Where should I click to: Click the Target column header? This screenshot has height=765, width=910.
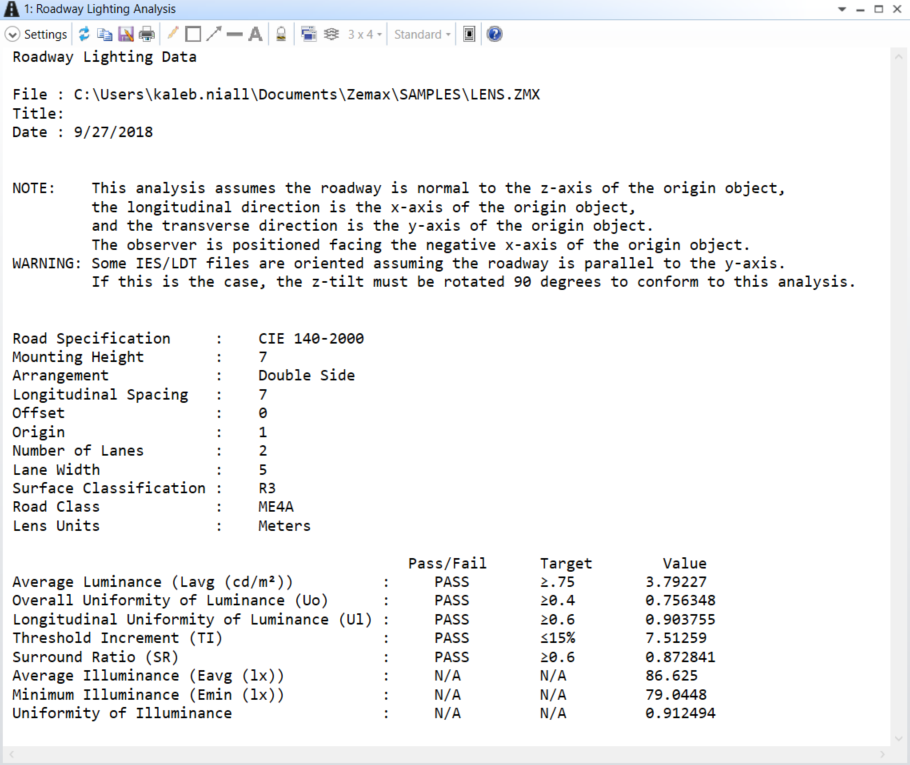[x=566, y=563]
